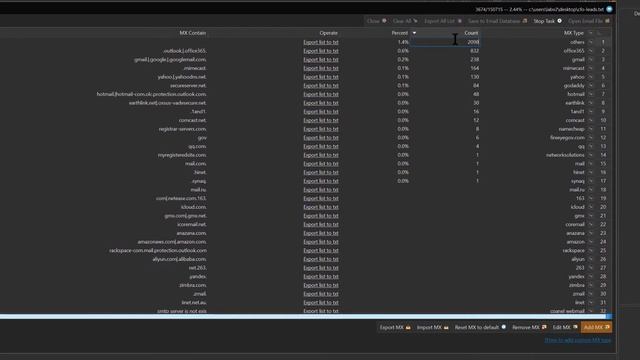This screenshot has width=640, height=360.
Task: Click the small icon beside hotmail type
Action: coord(590,94)
